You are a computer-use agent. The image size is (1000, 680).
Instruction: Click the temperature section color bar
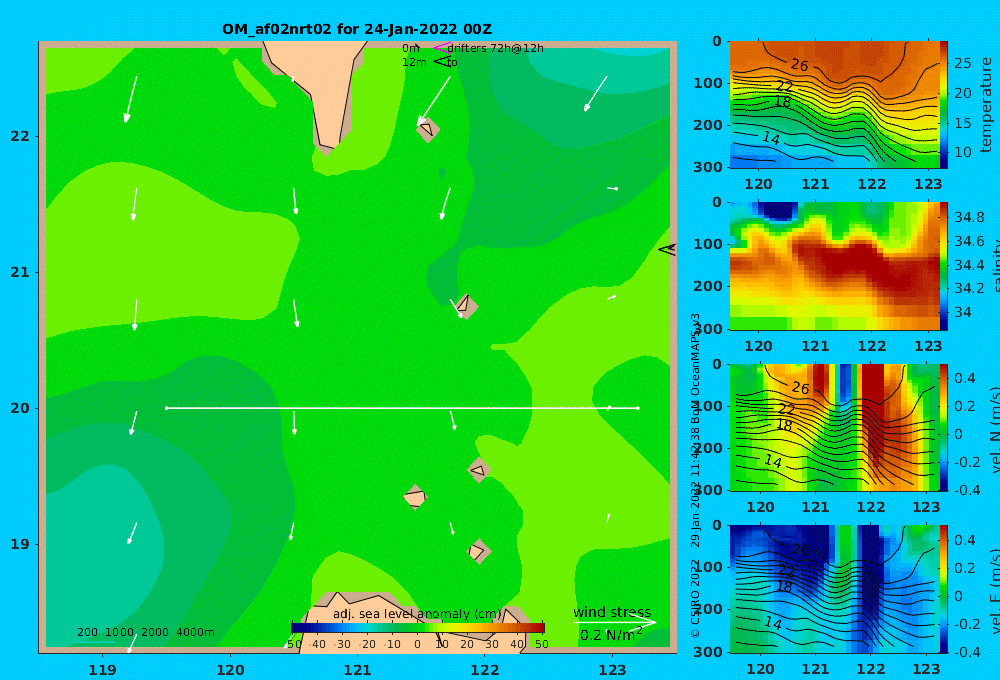944,105
